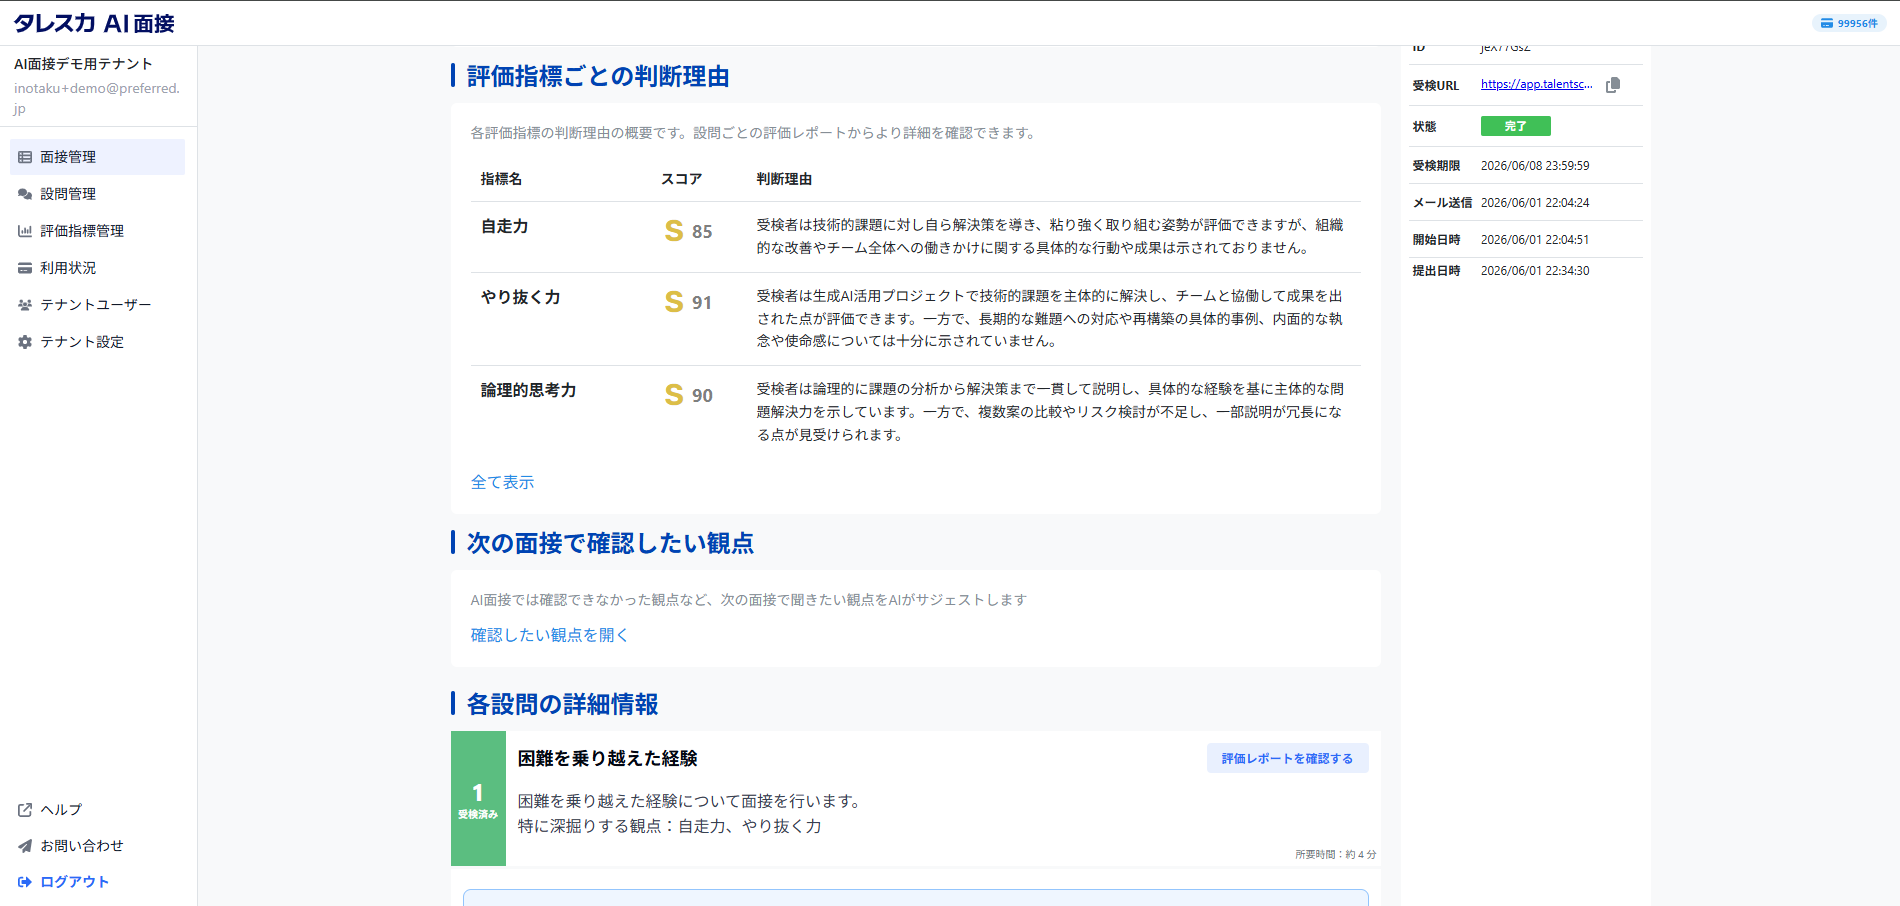Expand 確認したい観点を開く
Screen dimensions: 1900x906
point(549,635)
